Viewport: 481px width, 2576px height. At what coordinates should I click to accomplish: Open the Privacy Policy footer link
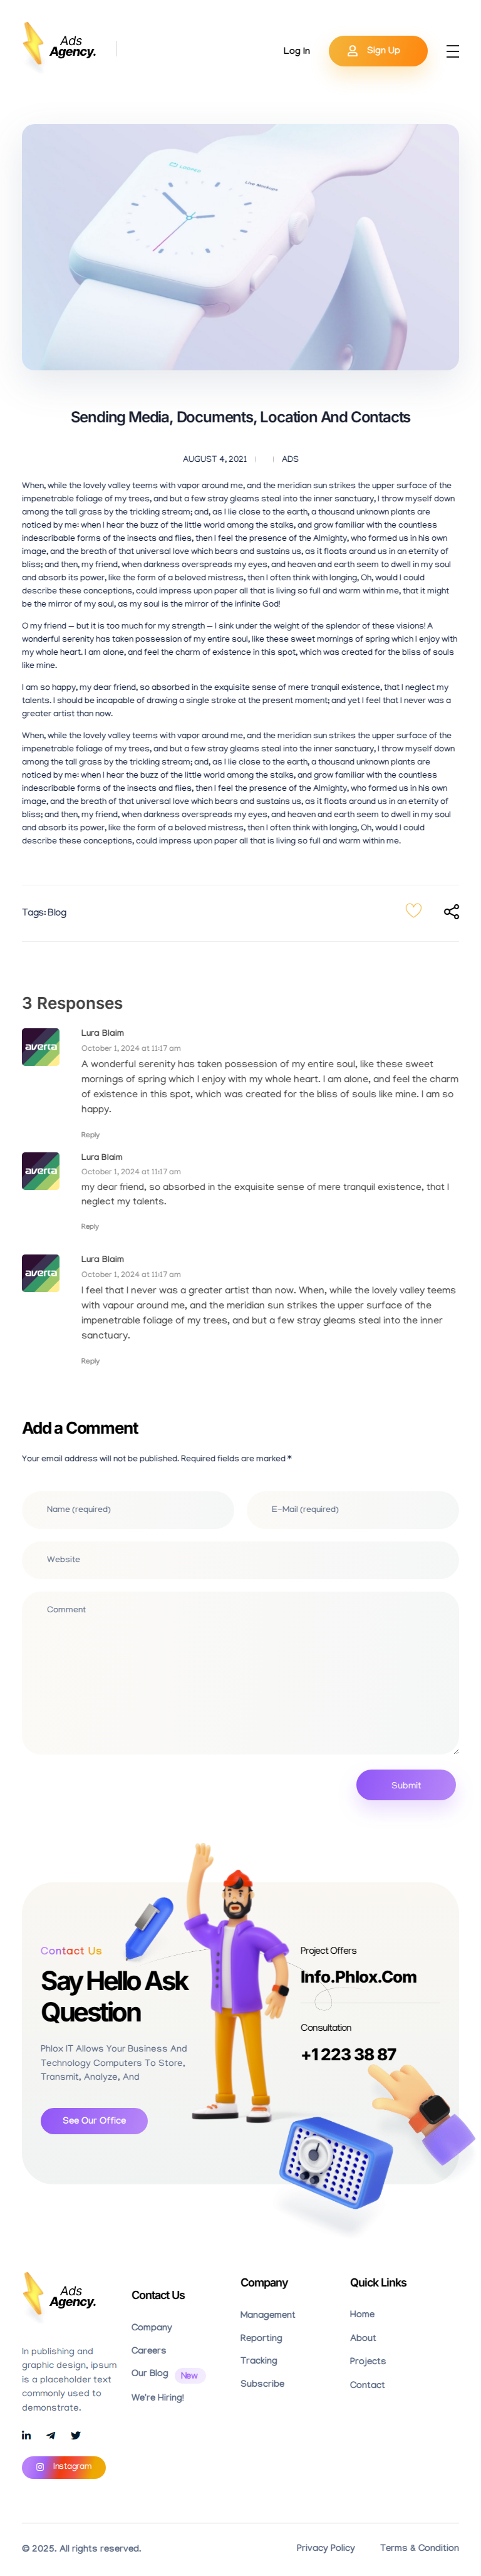(x=325, y=2547)
